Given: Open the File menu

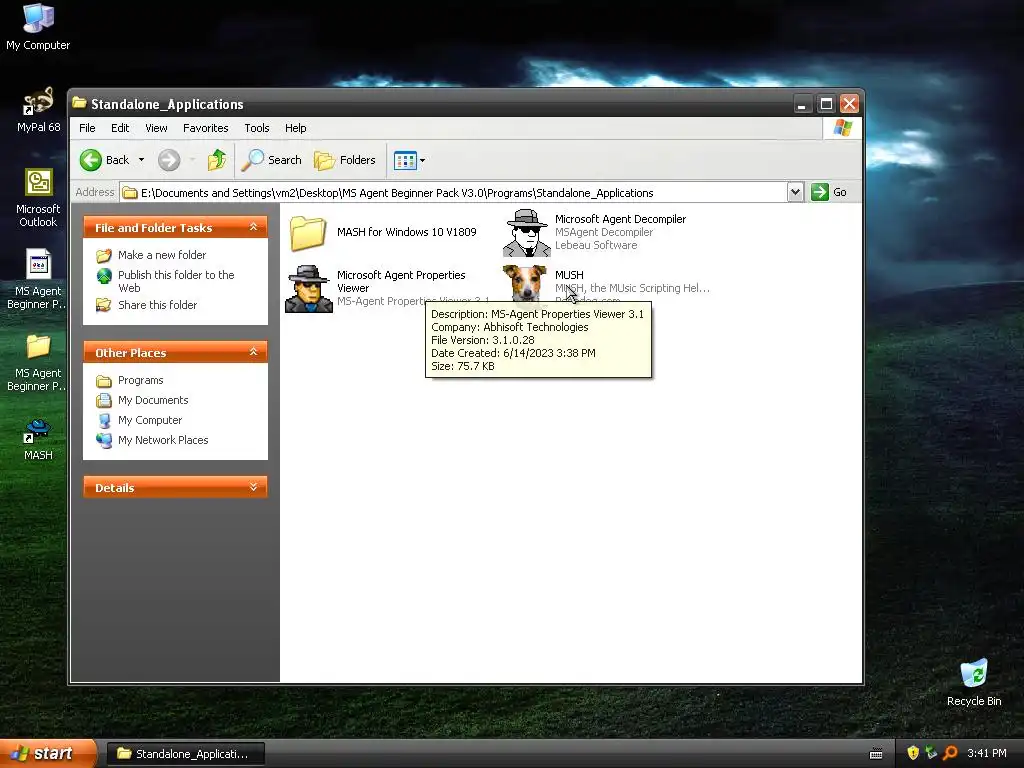Looking at the screenshot, I should pyautogui.click(x=87, y=128).
